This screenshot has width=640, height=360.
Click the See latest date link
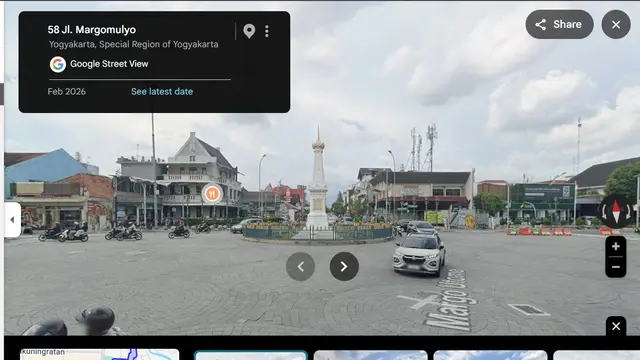(162, 91)
